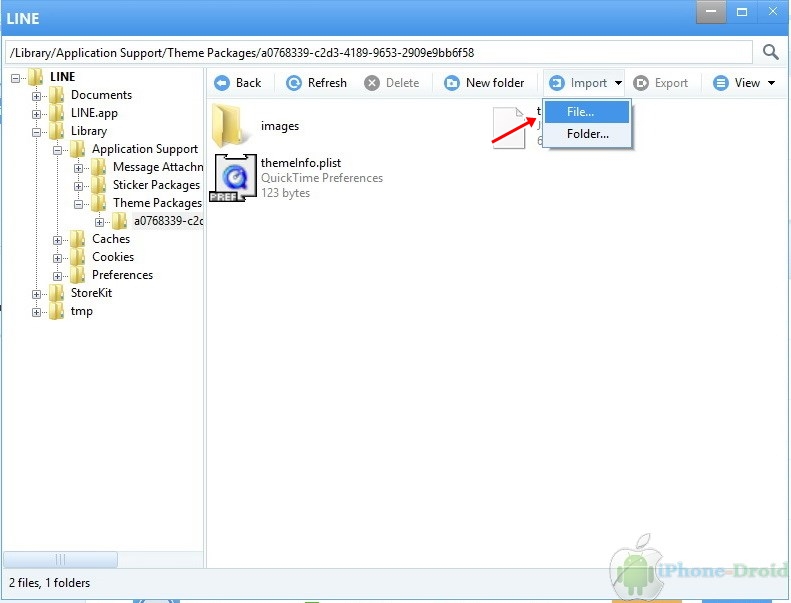Image resolution: width=791 pixels, height=603 pixels.
Task: Maximize the LINE window
Action: [x=742, y=12]
